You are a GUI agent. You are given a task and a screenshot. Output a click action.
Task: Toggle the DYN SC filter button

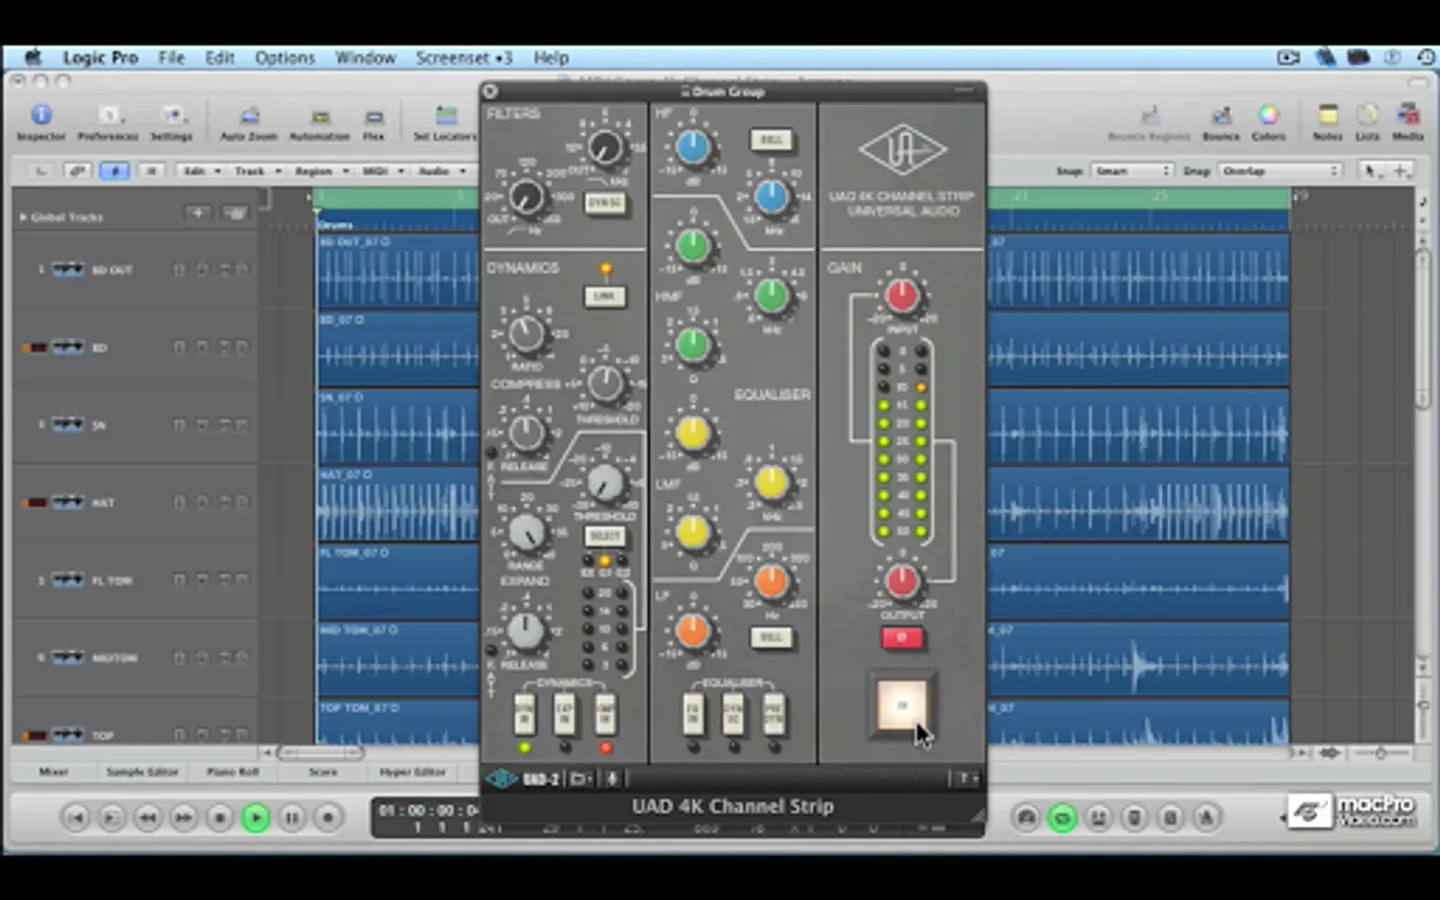point(605,203)
